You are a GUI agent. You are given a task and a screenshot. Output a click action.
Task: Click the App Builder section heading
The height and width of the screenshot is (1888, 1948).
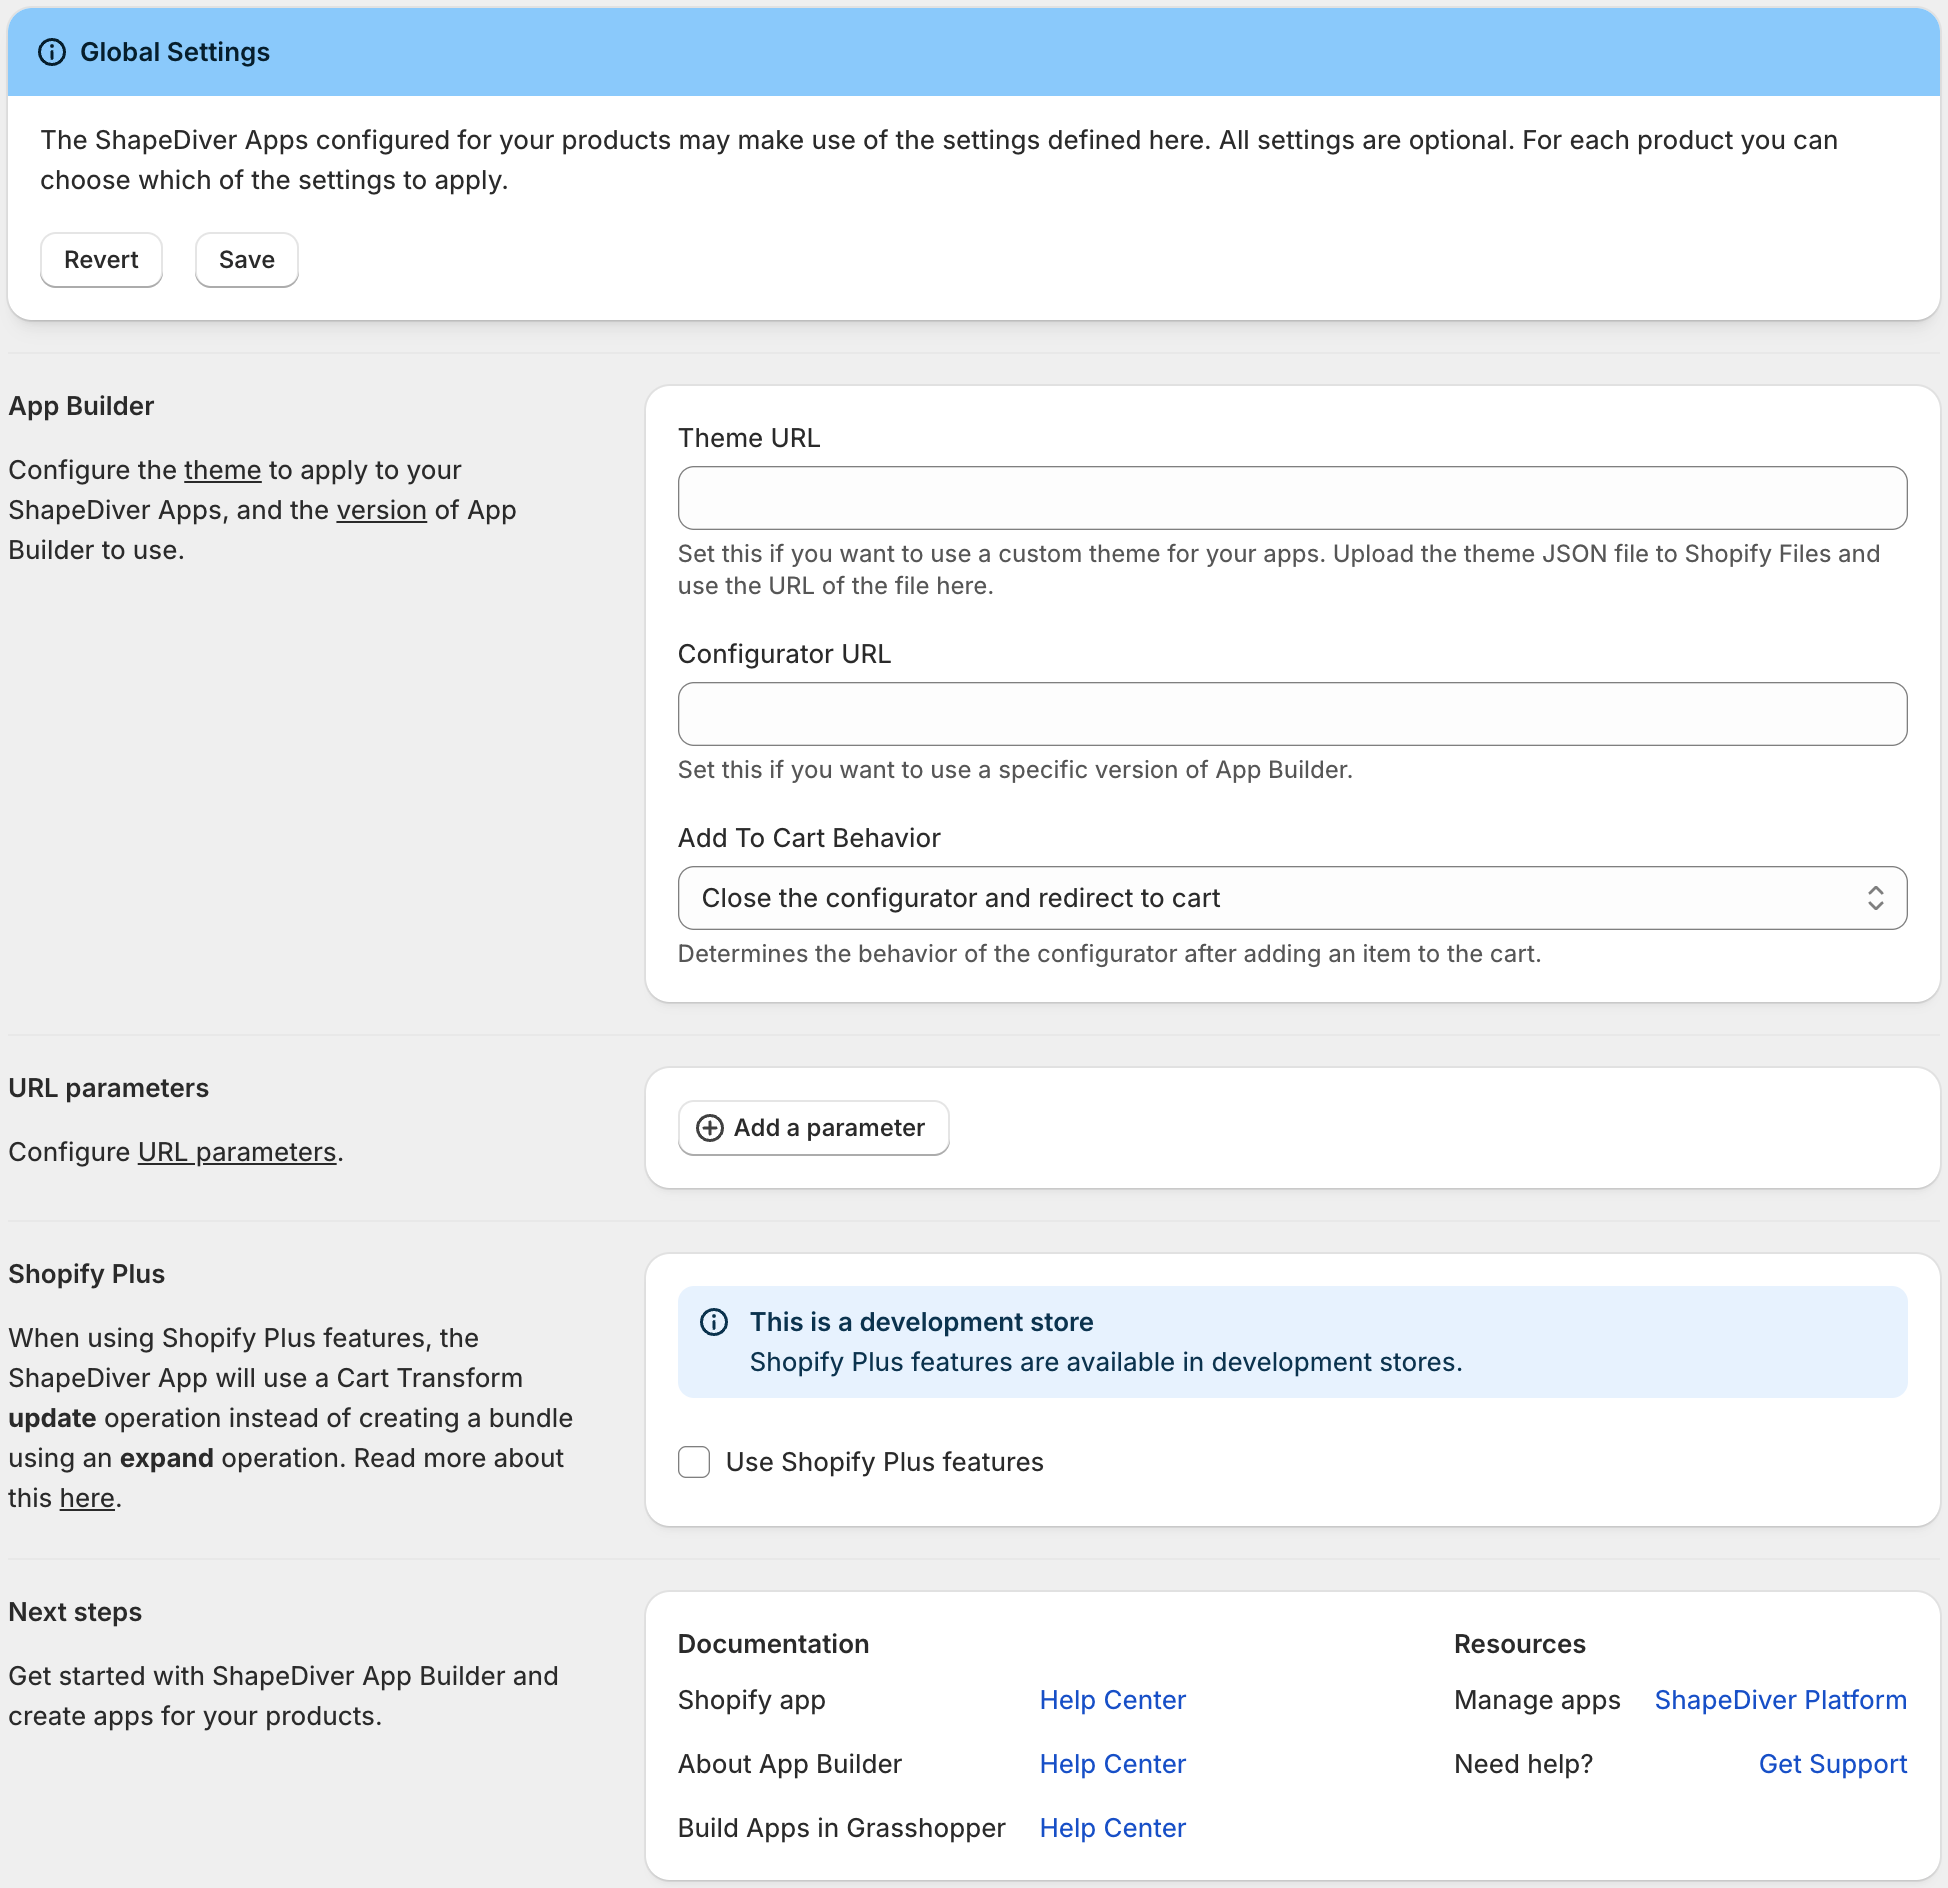(x=81, y=406)
